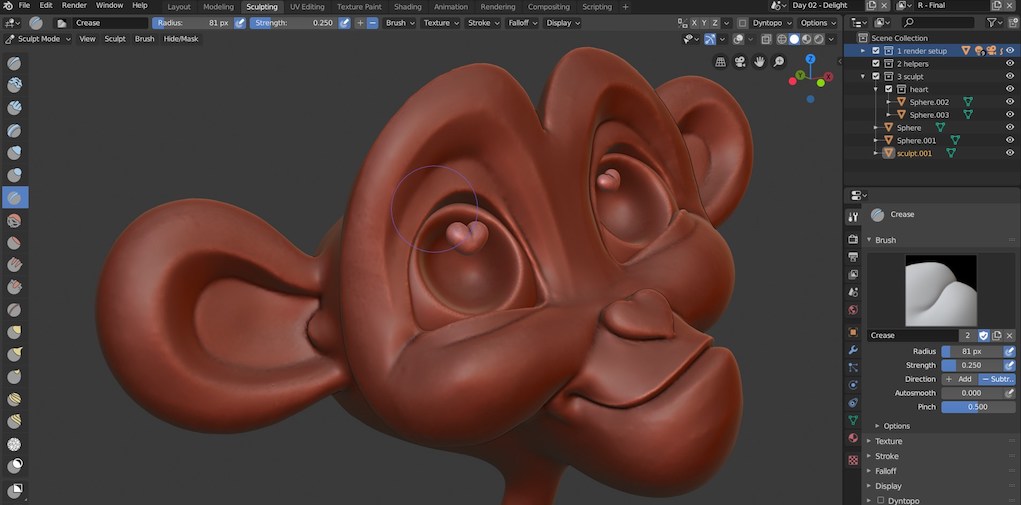Hide the 2 helpers collection
The width and height of the screenshot is (1021, 505).
click(1009, 64)
